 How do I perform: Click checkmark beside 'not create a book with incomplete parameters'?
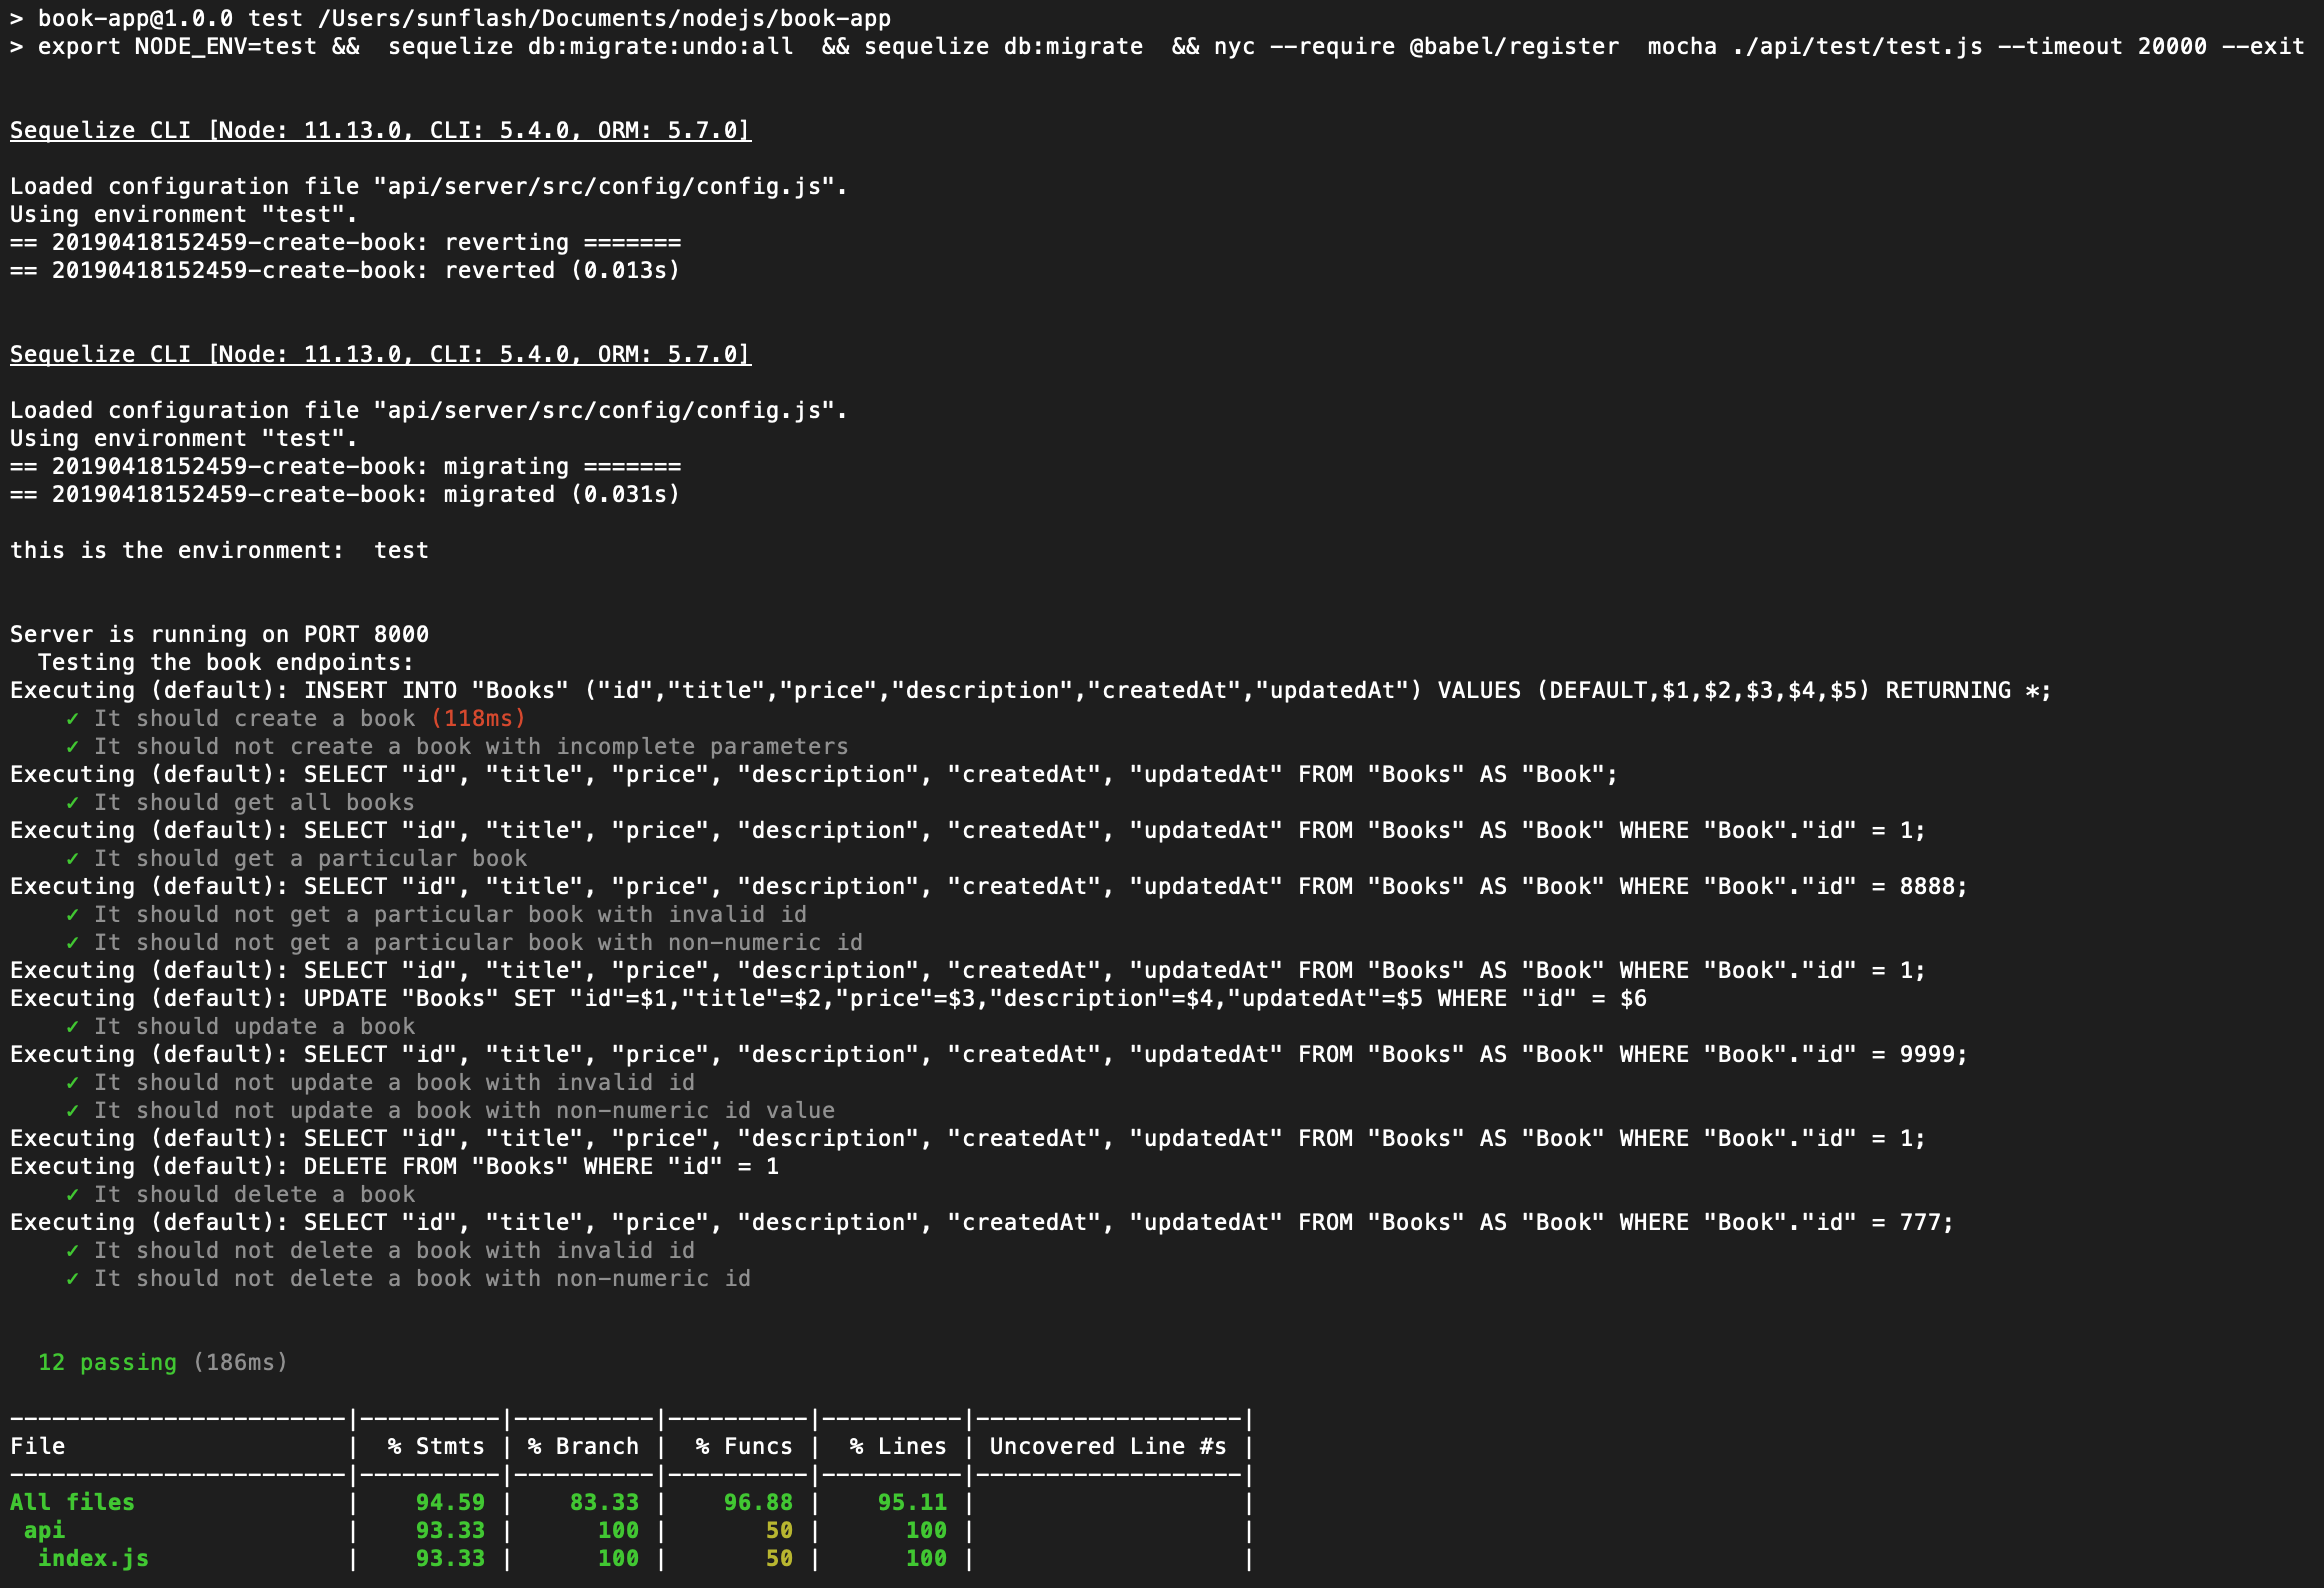[72, 747]
